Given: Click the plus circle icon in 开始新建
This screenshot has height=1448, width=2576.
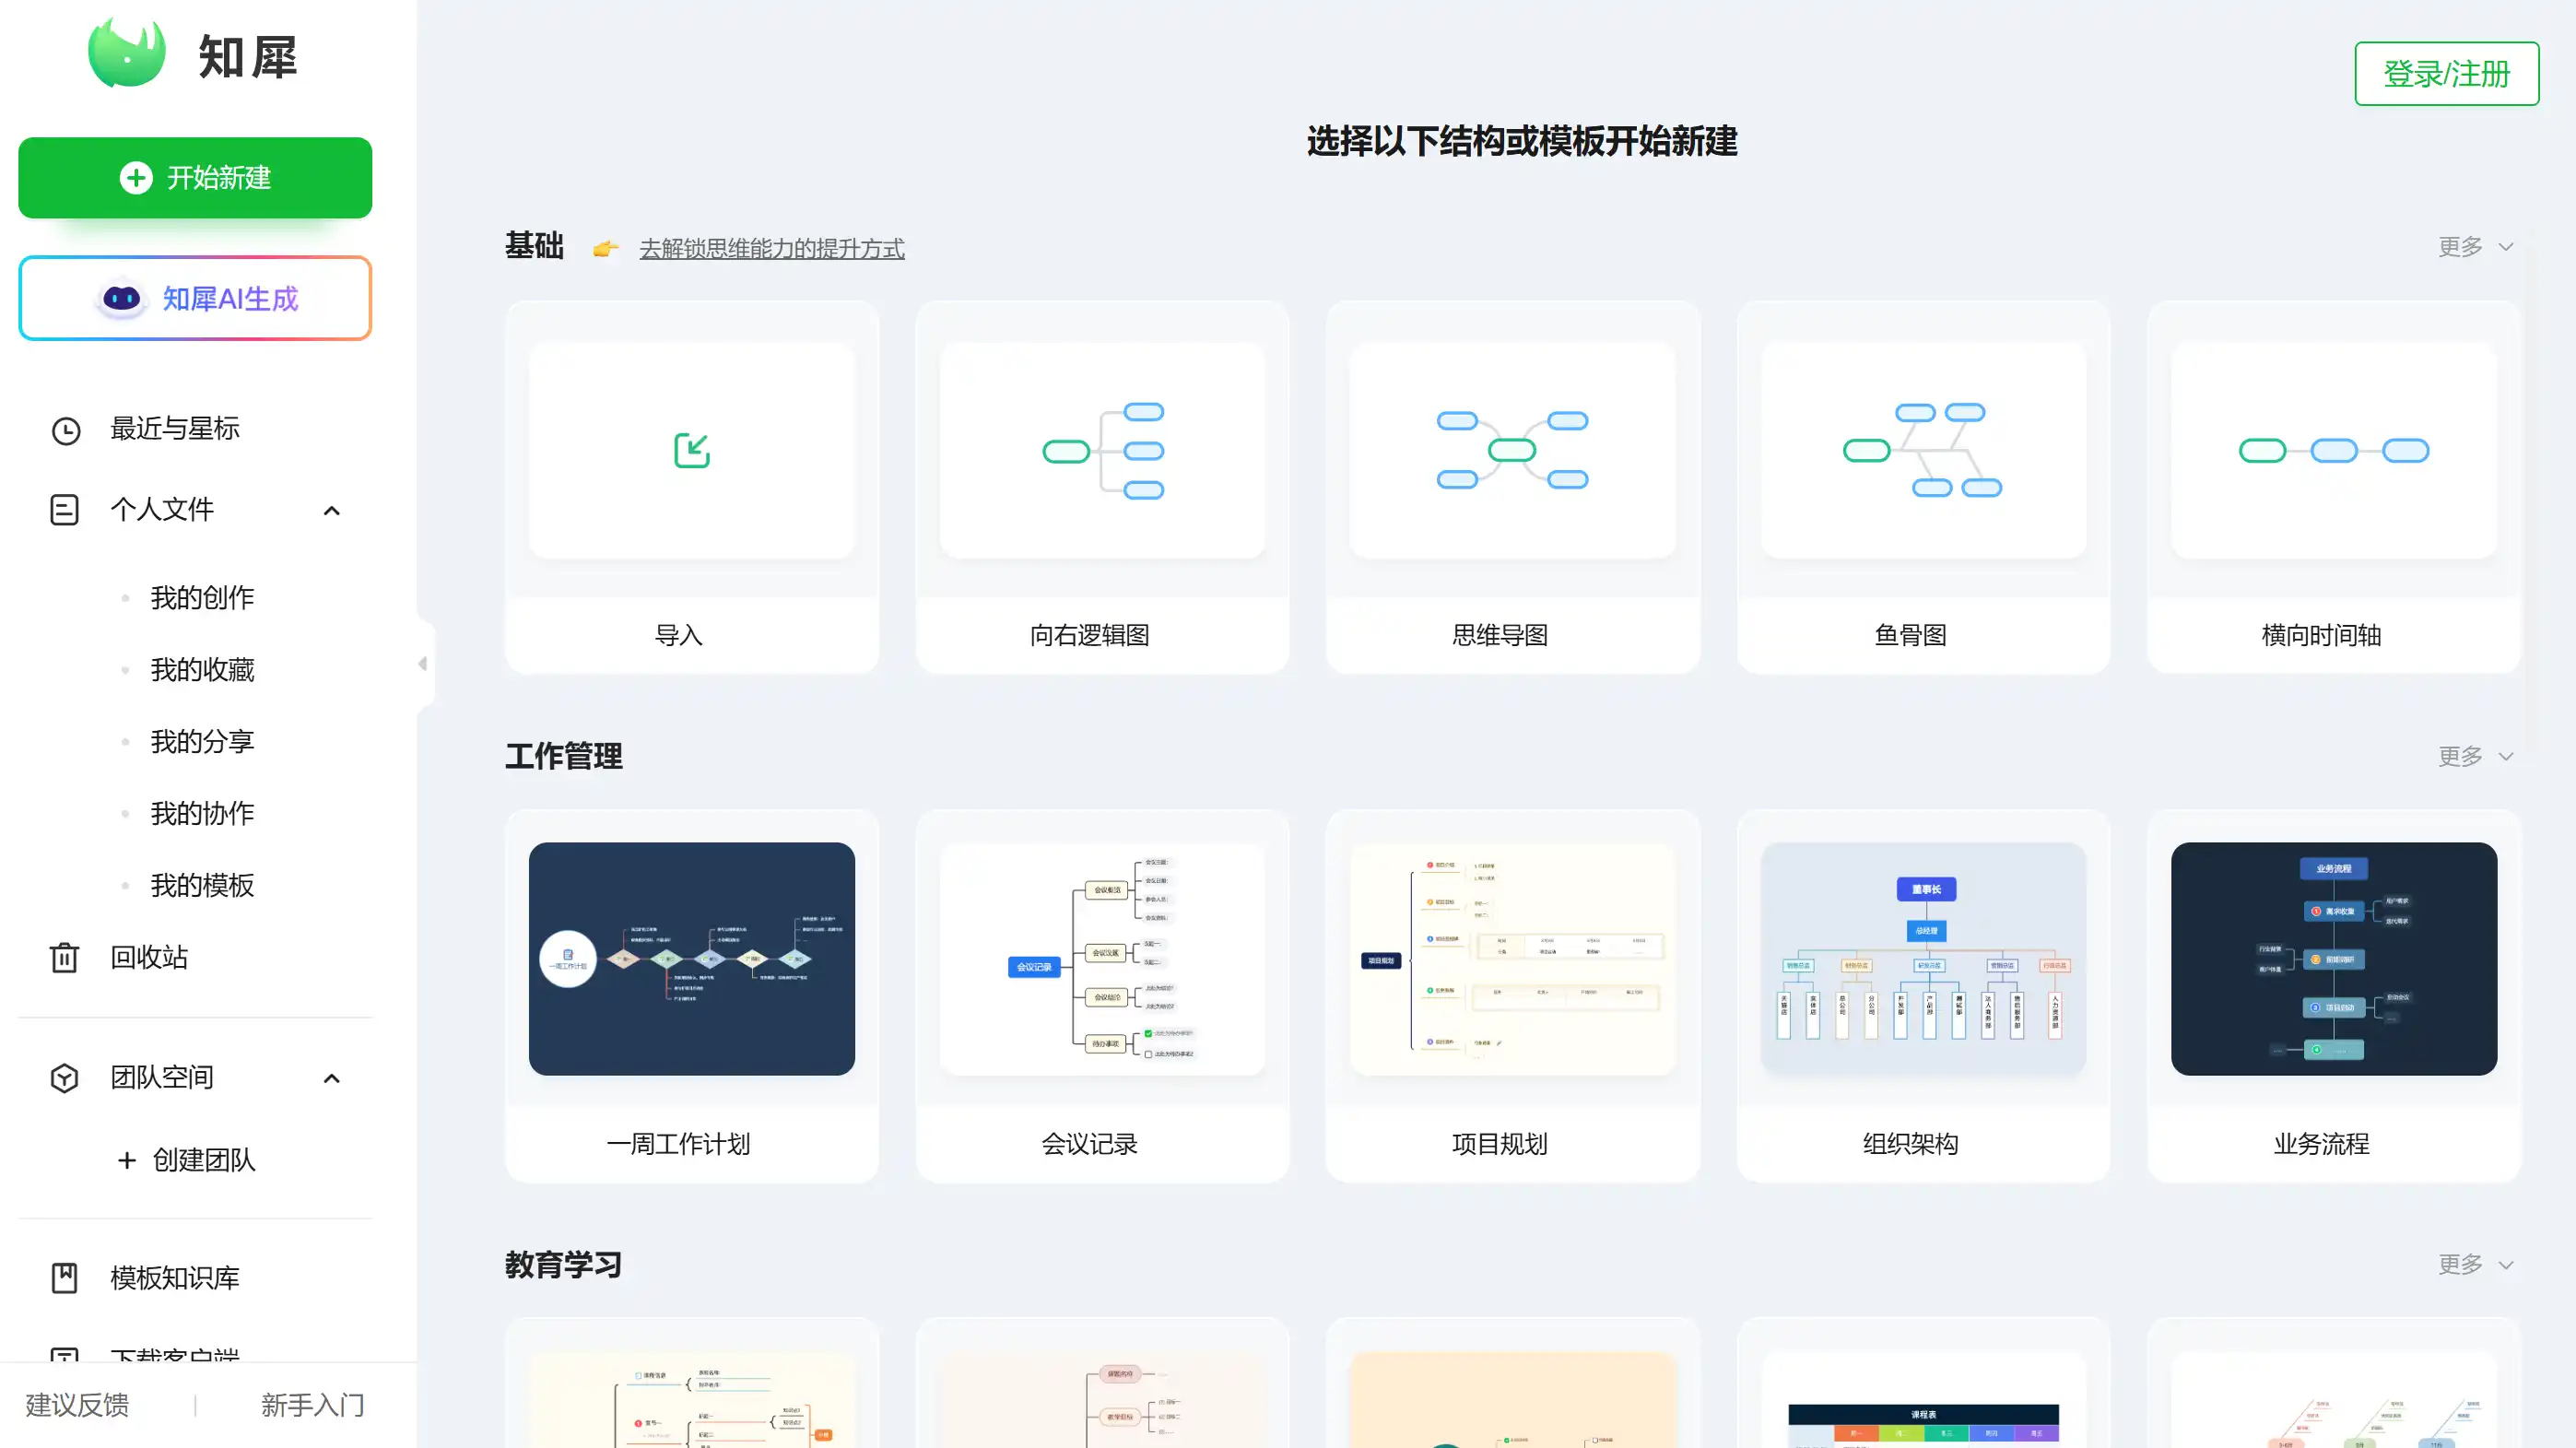Looking at the screenshot, I should pyautogui.click(x=136, y=178).
